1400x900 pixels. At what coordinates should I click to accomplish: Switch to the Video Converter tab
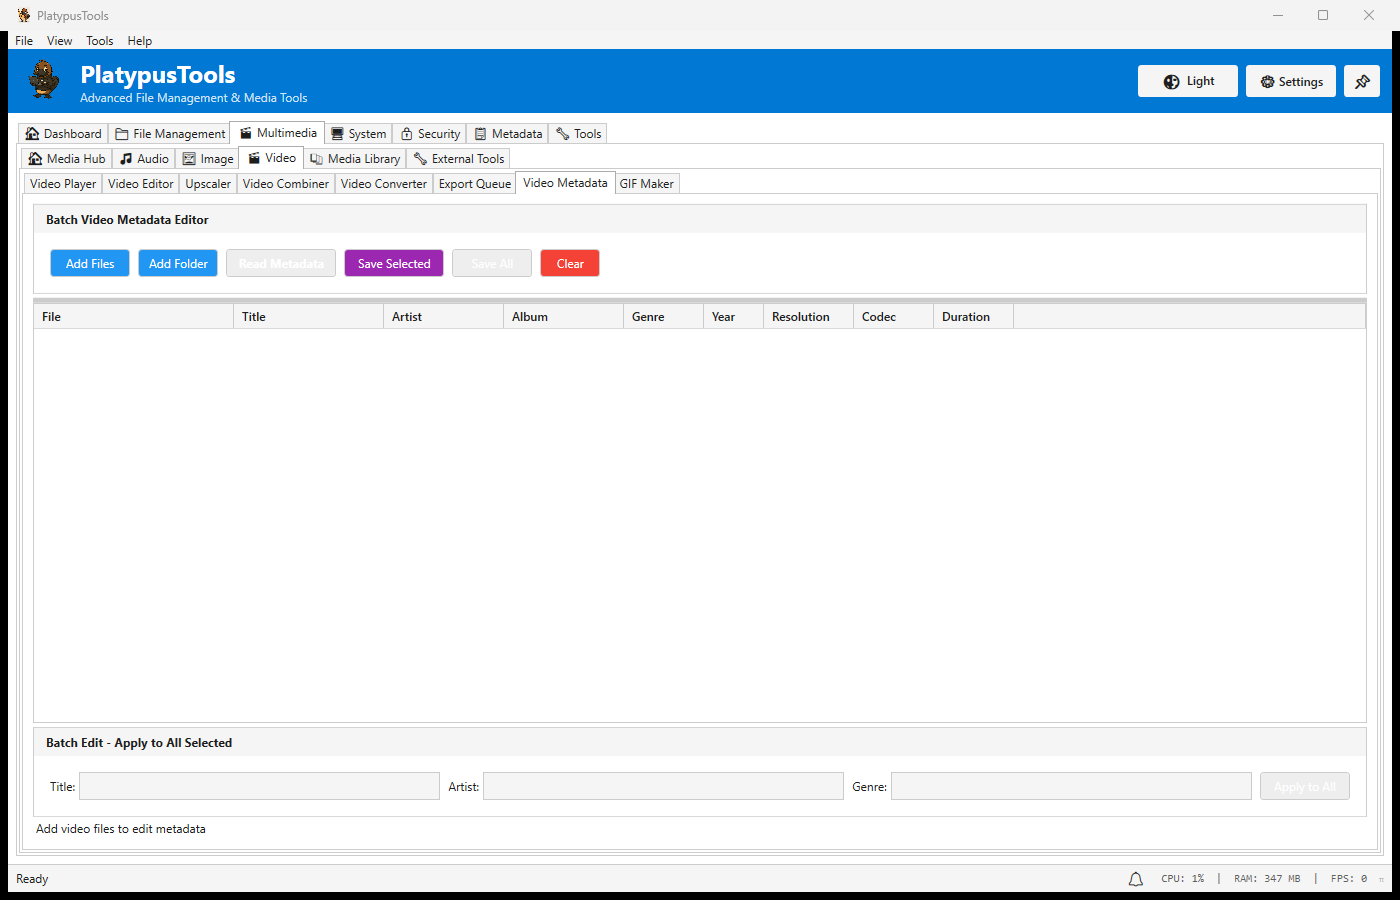click(383, 184)
